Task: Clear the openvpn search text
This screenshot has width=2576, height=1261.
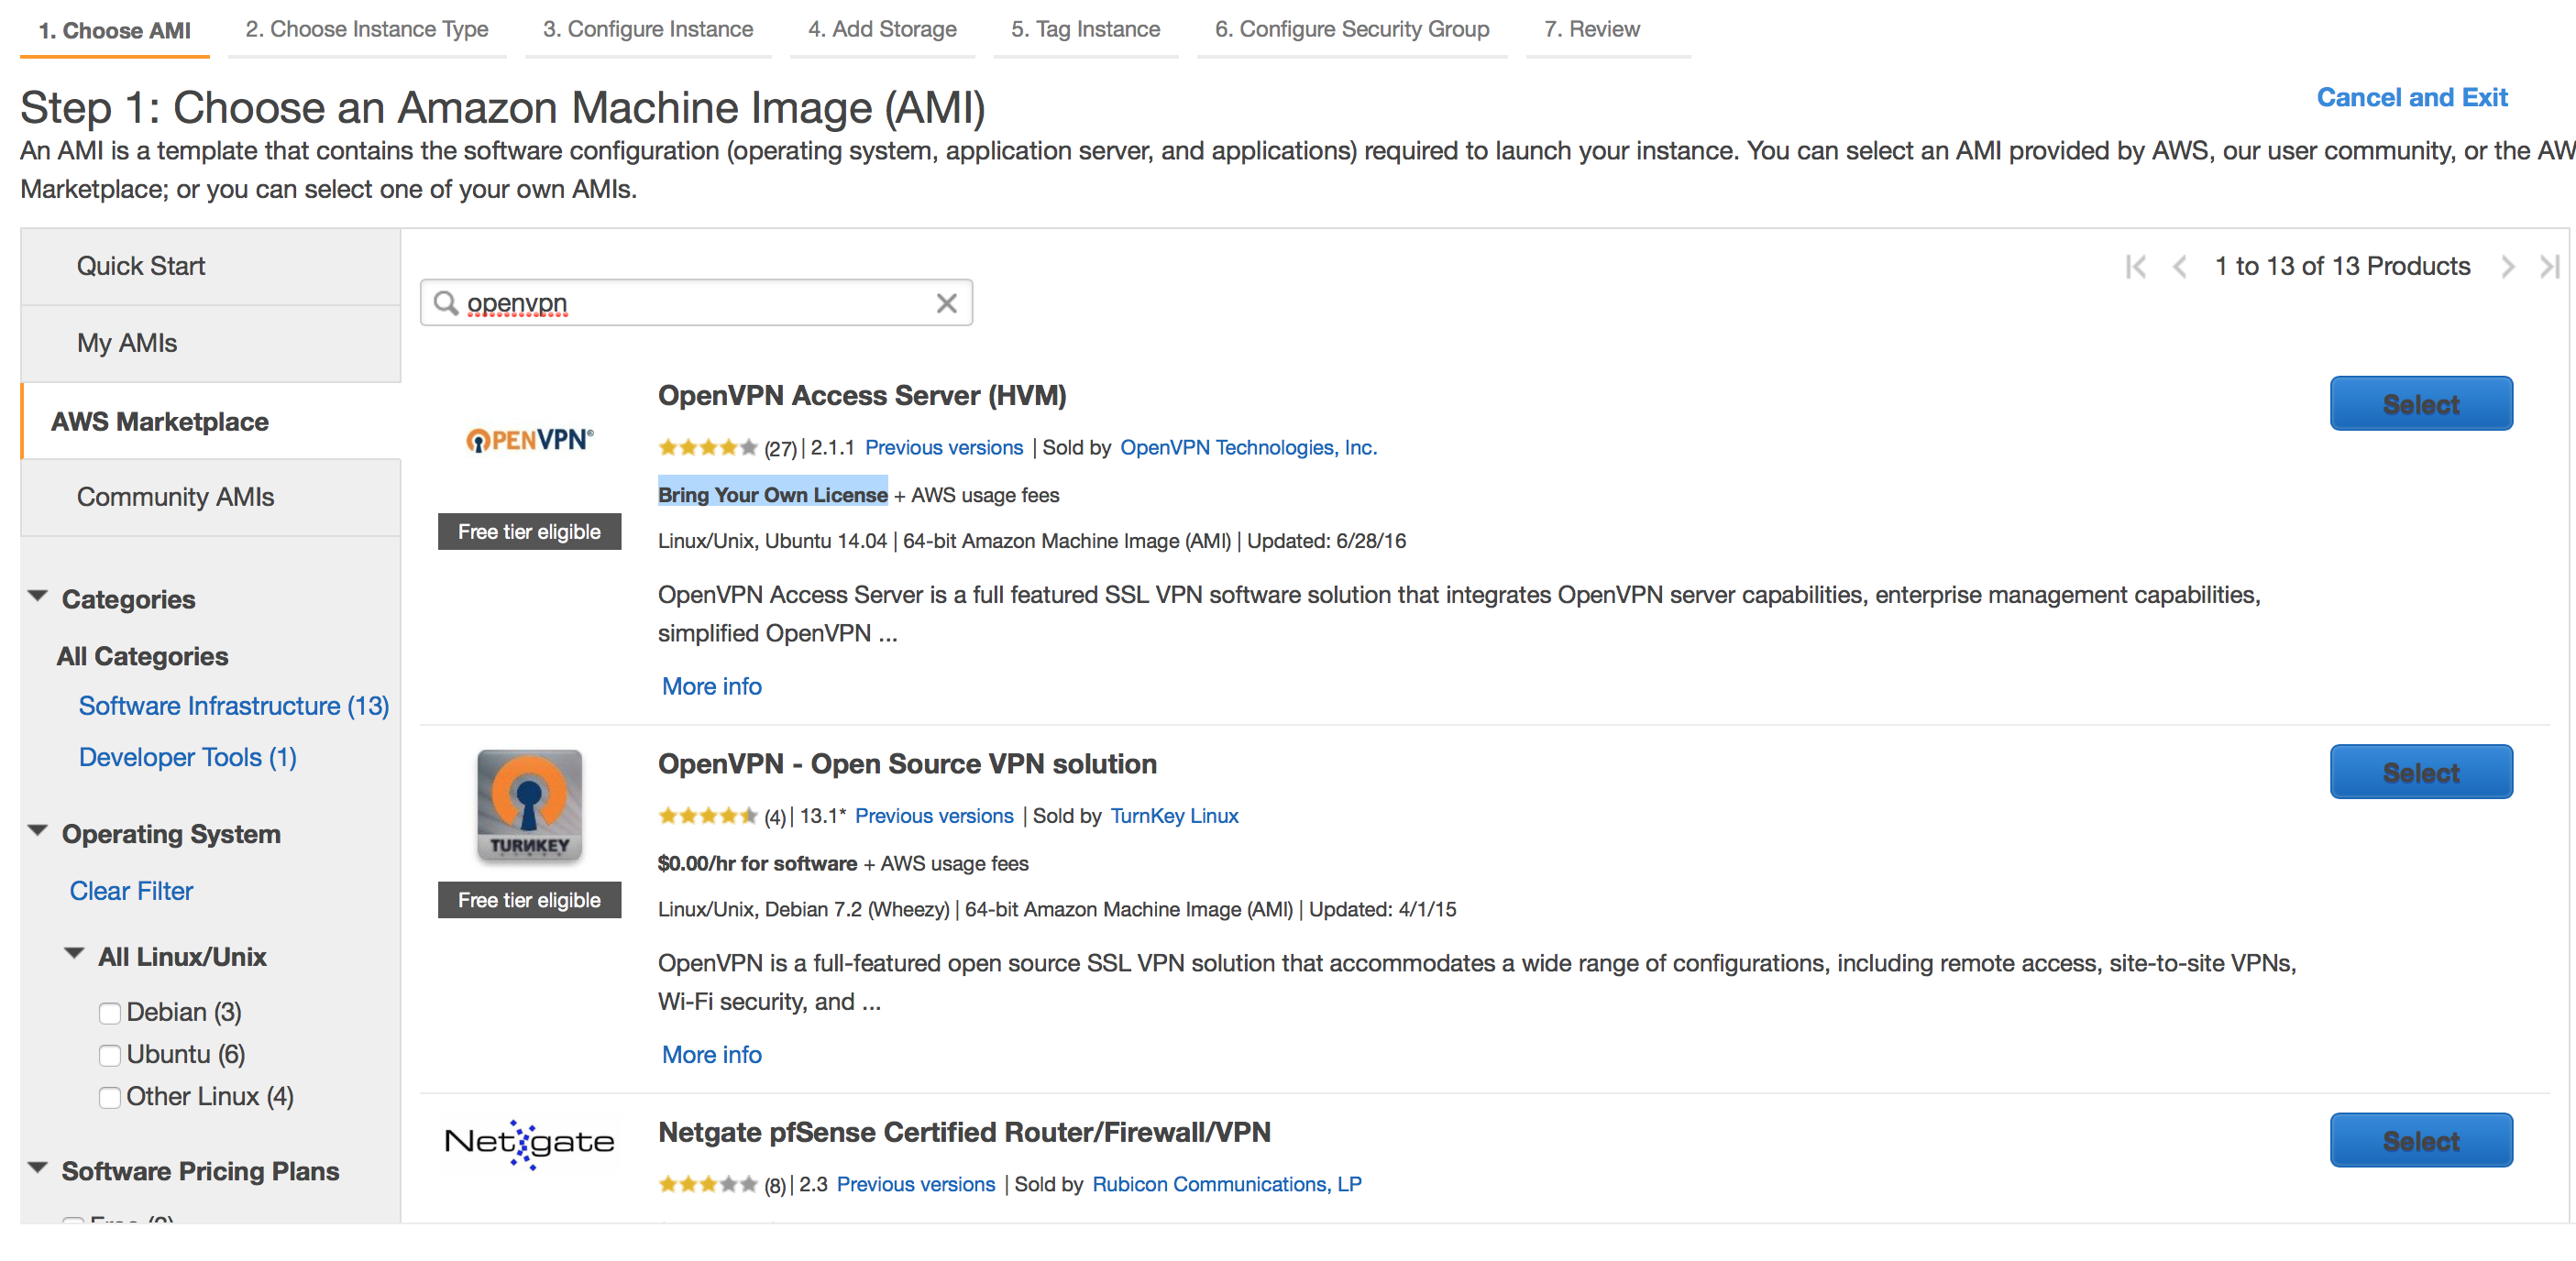Action: coord(946,303)
